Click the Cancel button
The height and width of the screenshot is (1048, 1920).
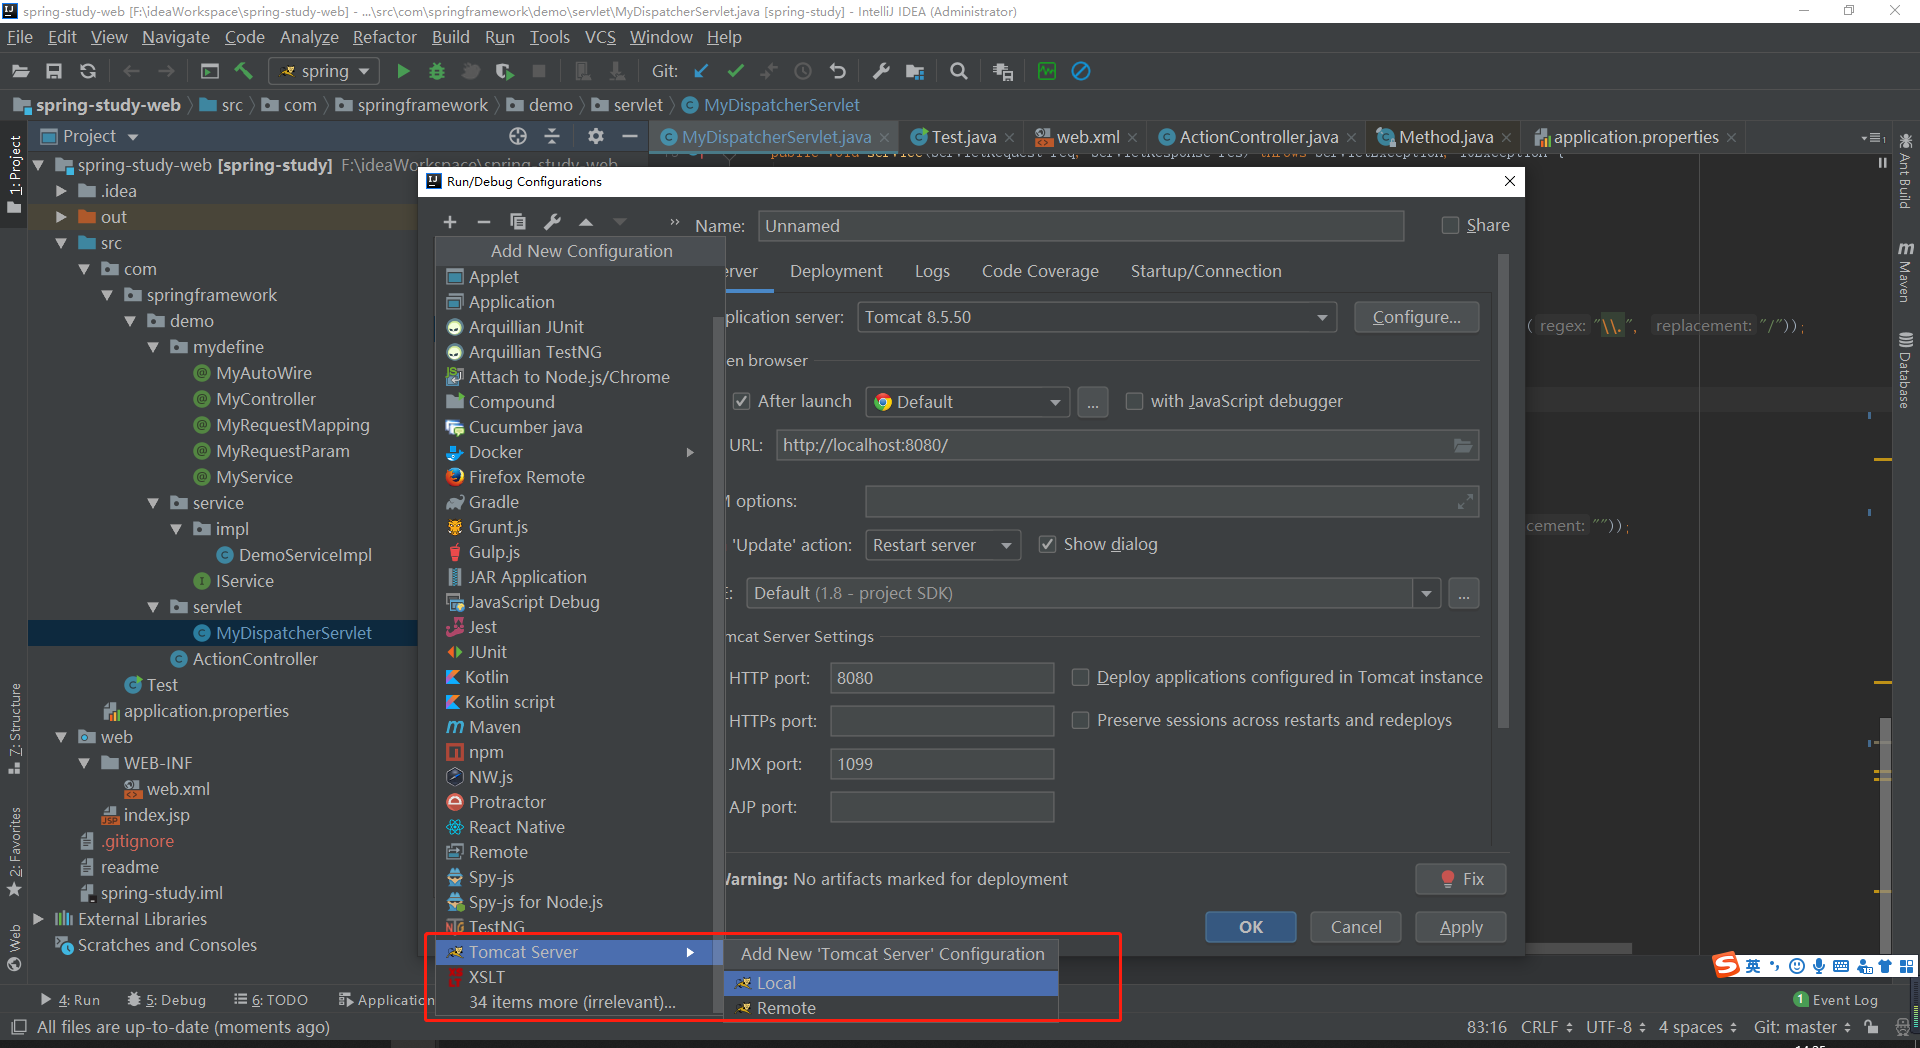click(1355, 927)
